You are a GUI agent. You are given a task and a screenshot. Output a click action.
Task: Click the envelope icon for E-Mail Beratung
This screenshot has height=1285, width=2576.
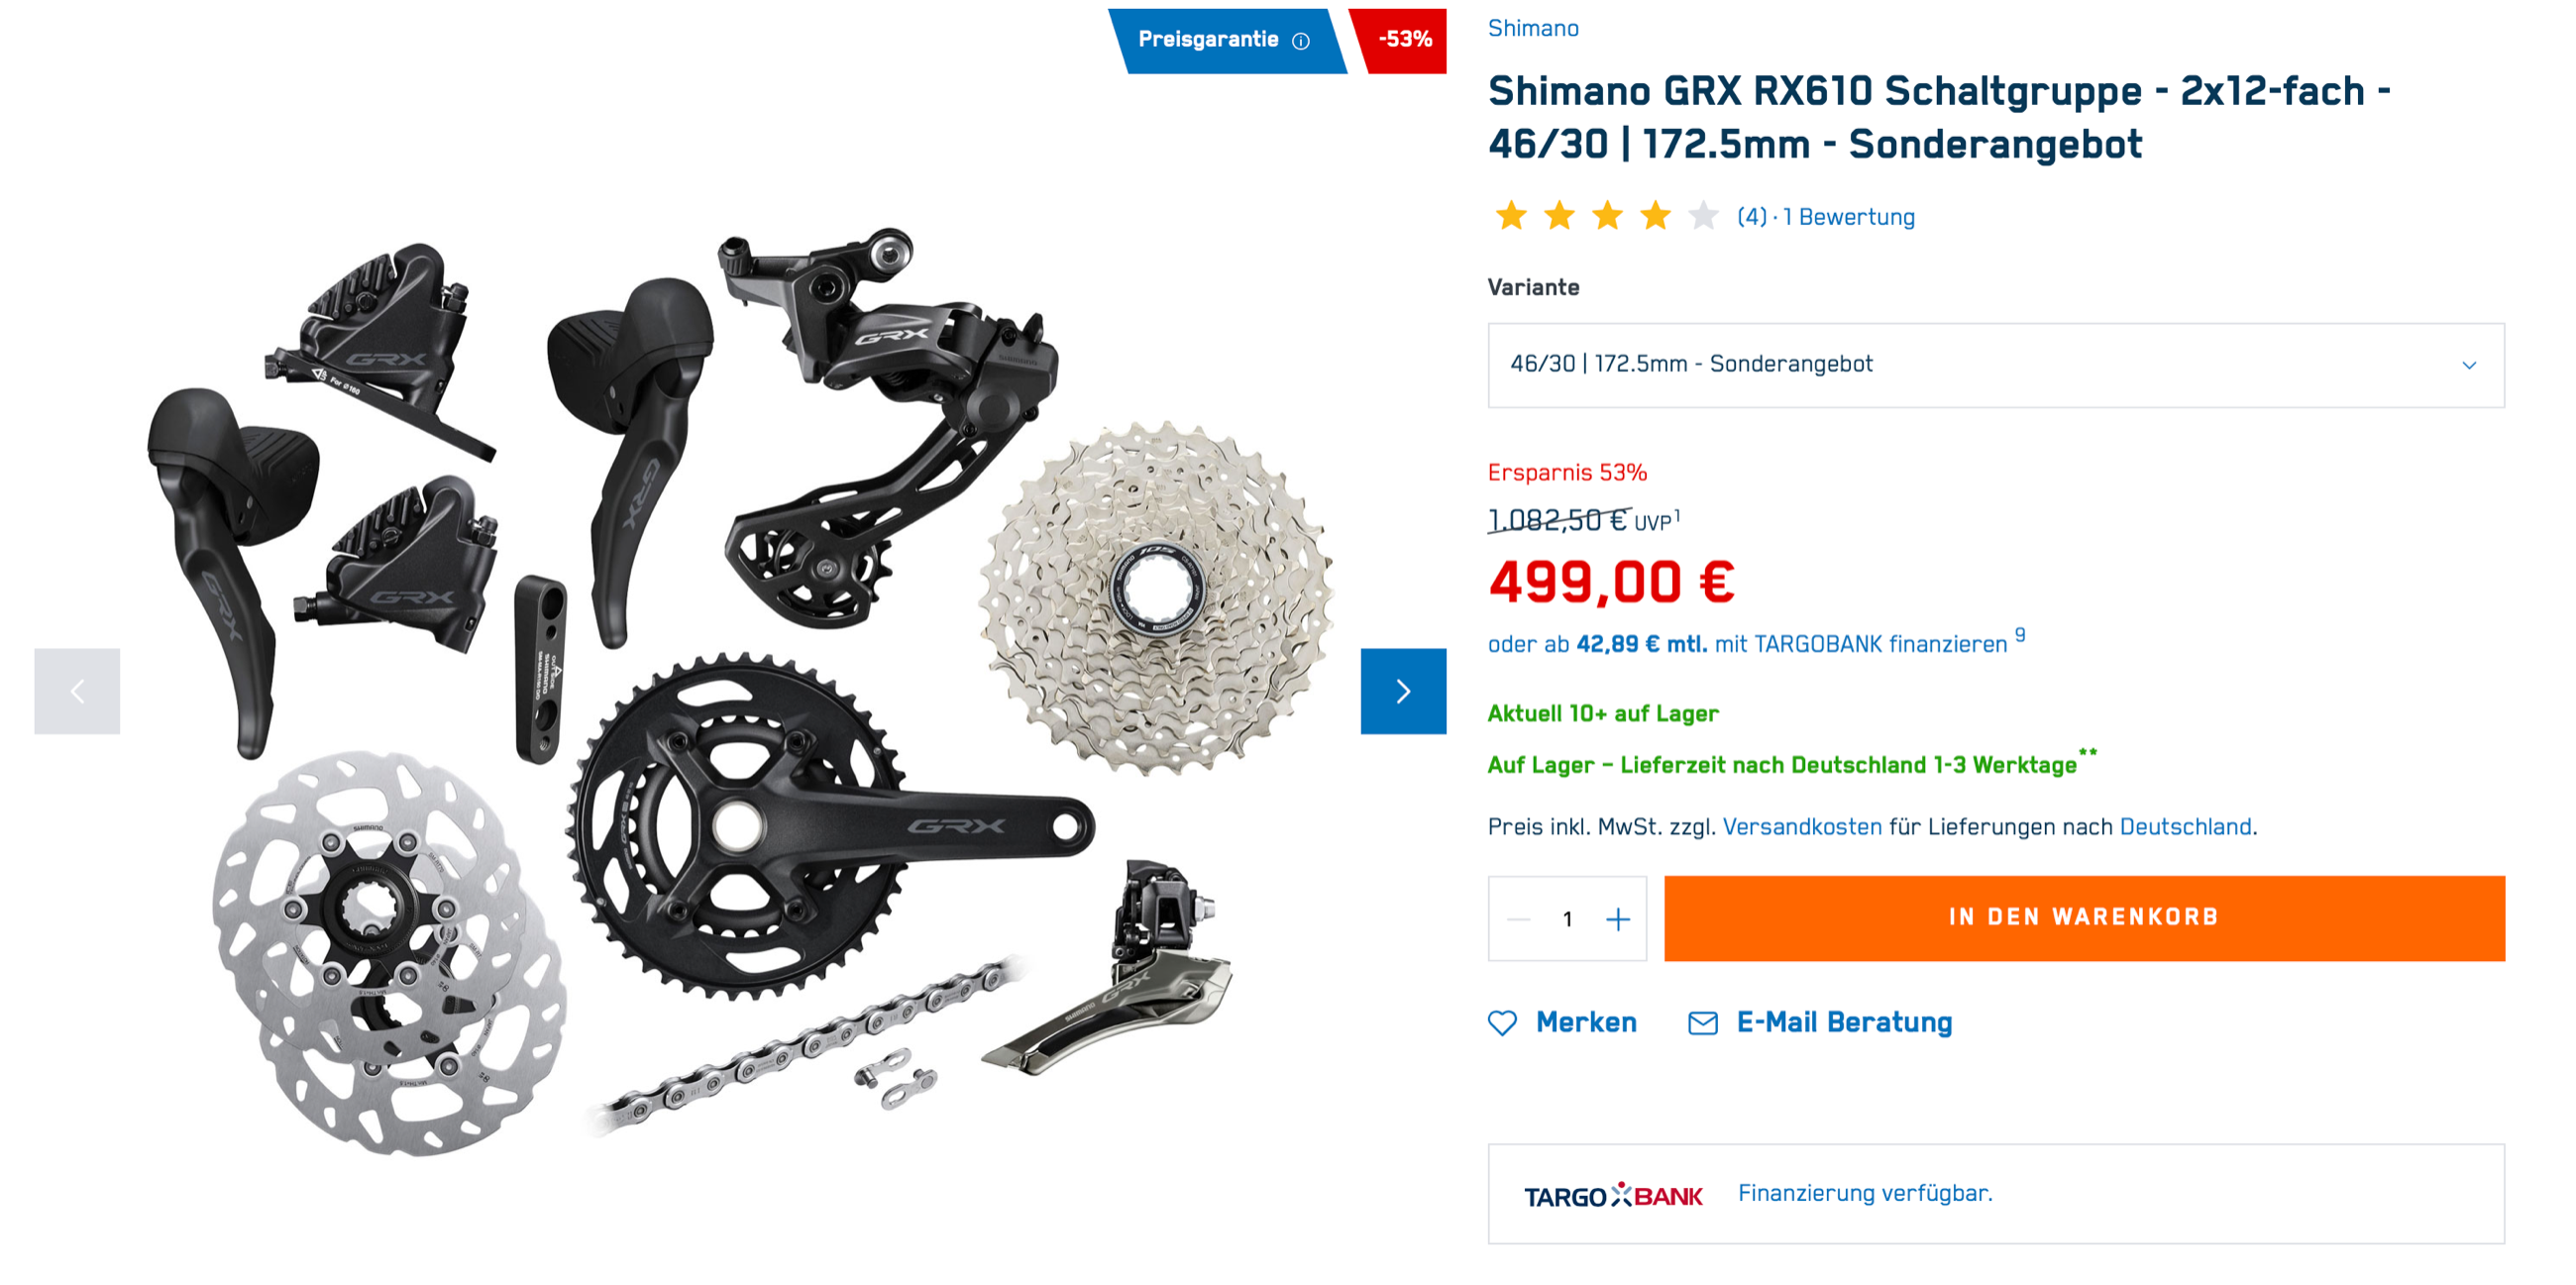tap(1702, 1023)
